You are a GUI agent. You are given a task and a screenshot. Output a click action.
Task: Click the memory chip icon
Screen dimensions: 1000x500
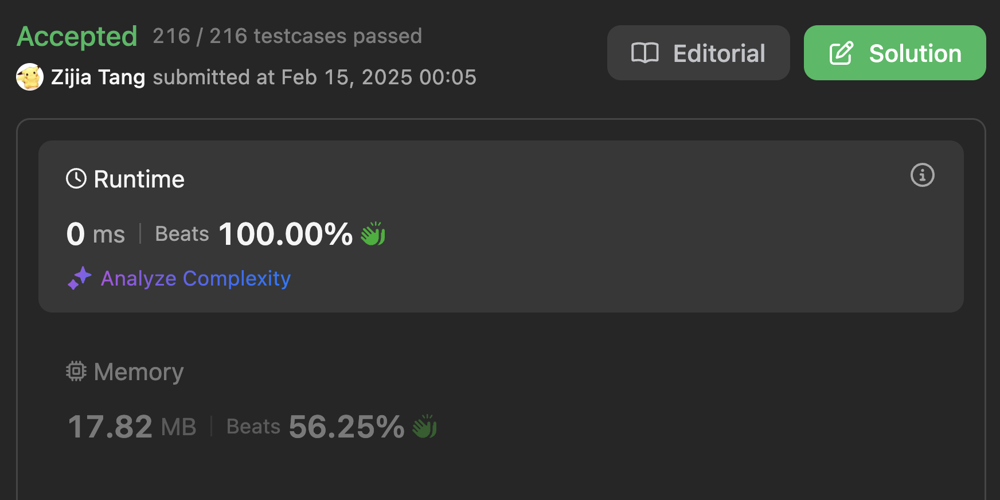[x=76, y=372]
